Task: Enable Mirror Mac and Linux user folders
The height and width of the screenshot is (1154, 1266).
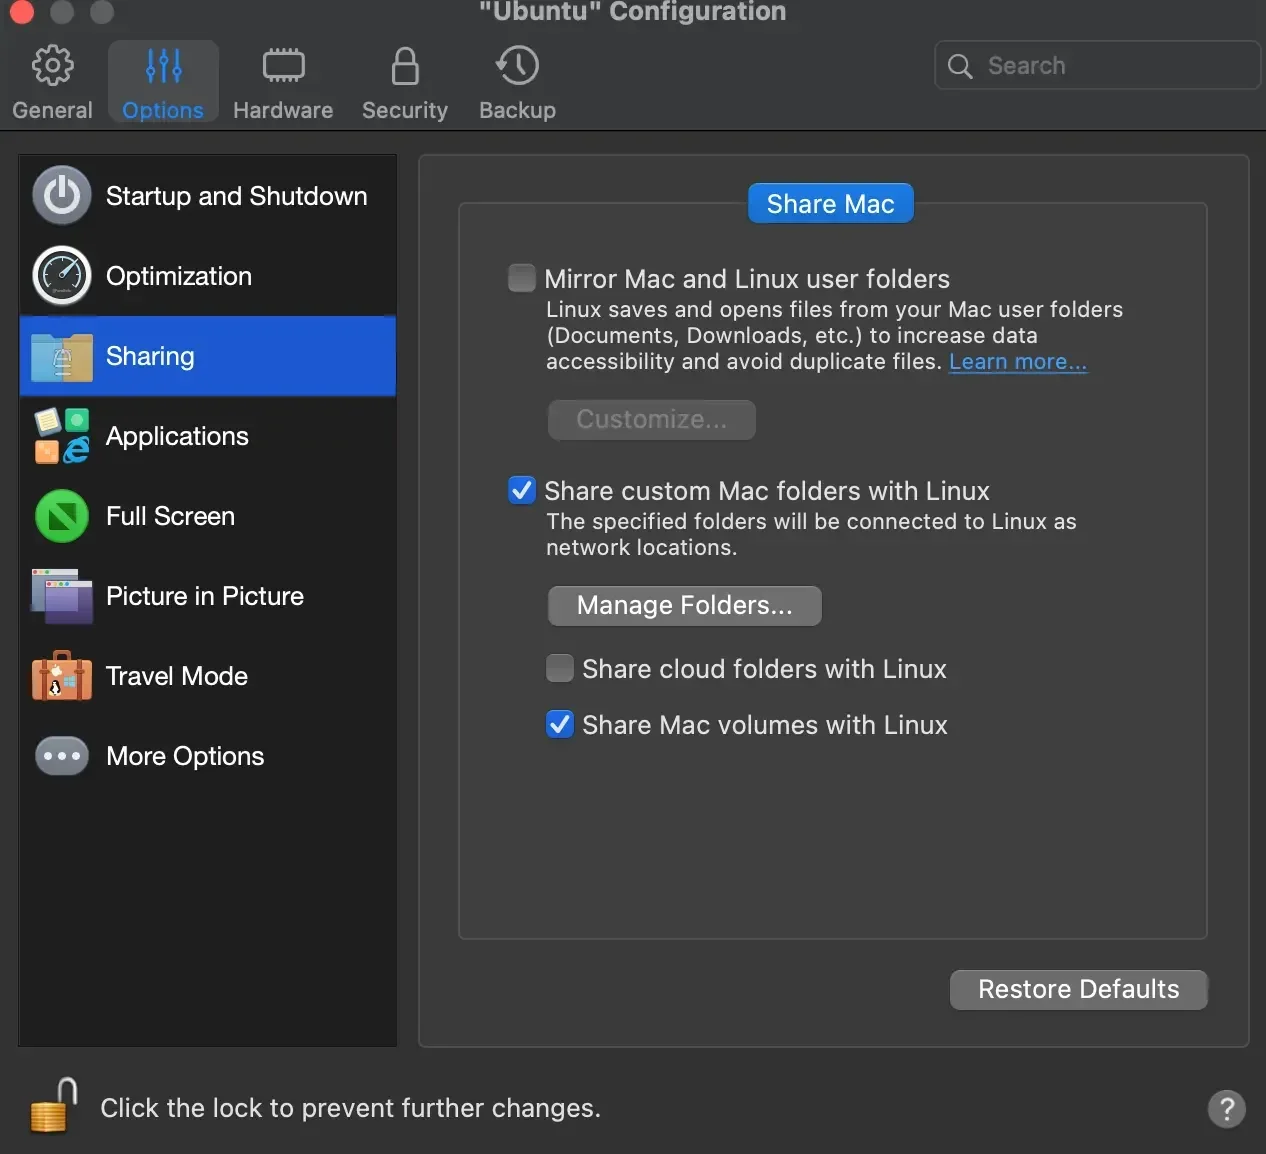Action: tap(522, 278)
